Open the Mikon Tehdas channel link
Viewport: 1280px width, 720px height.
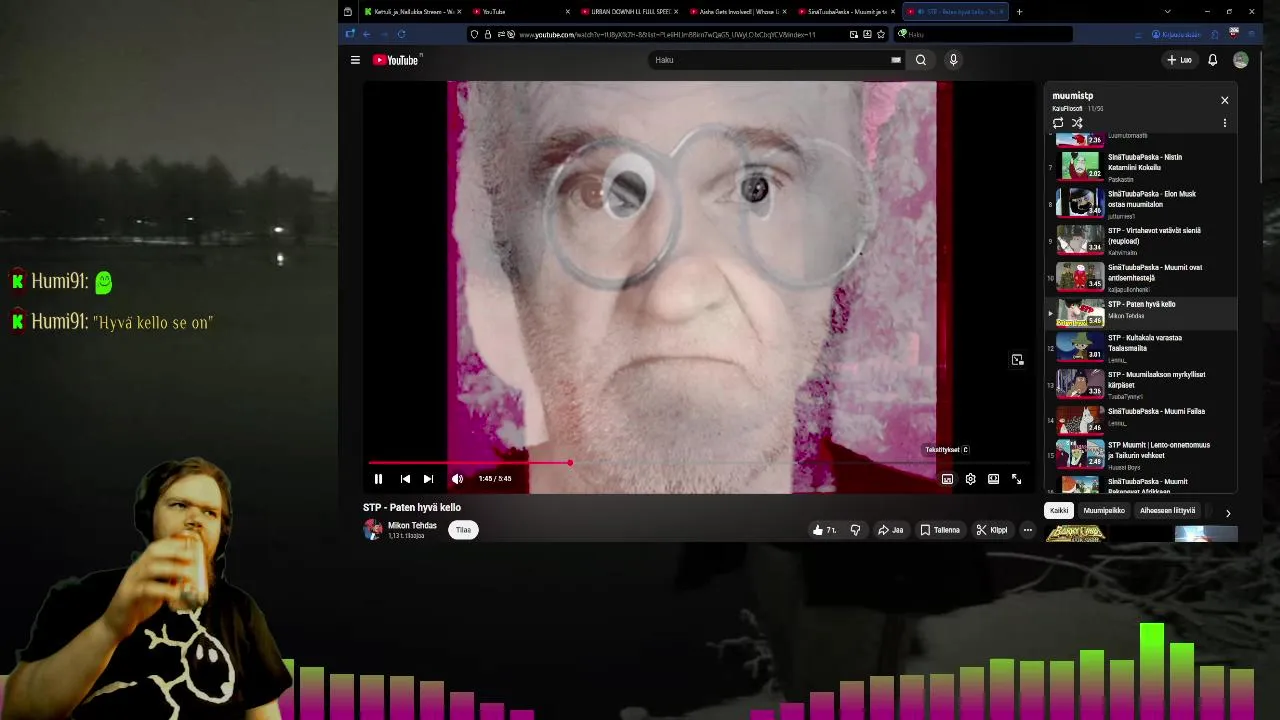pos(412,526)
